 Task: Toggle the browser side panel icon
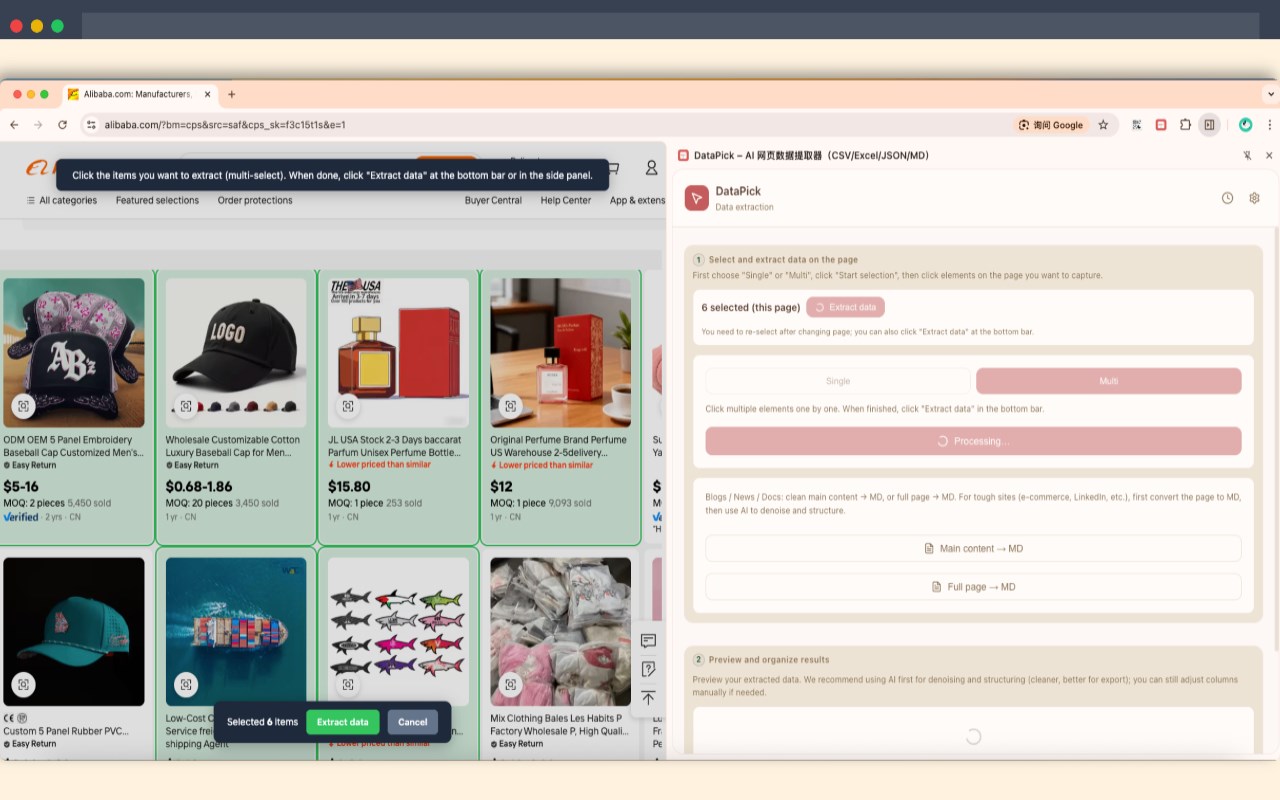1209,125
